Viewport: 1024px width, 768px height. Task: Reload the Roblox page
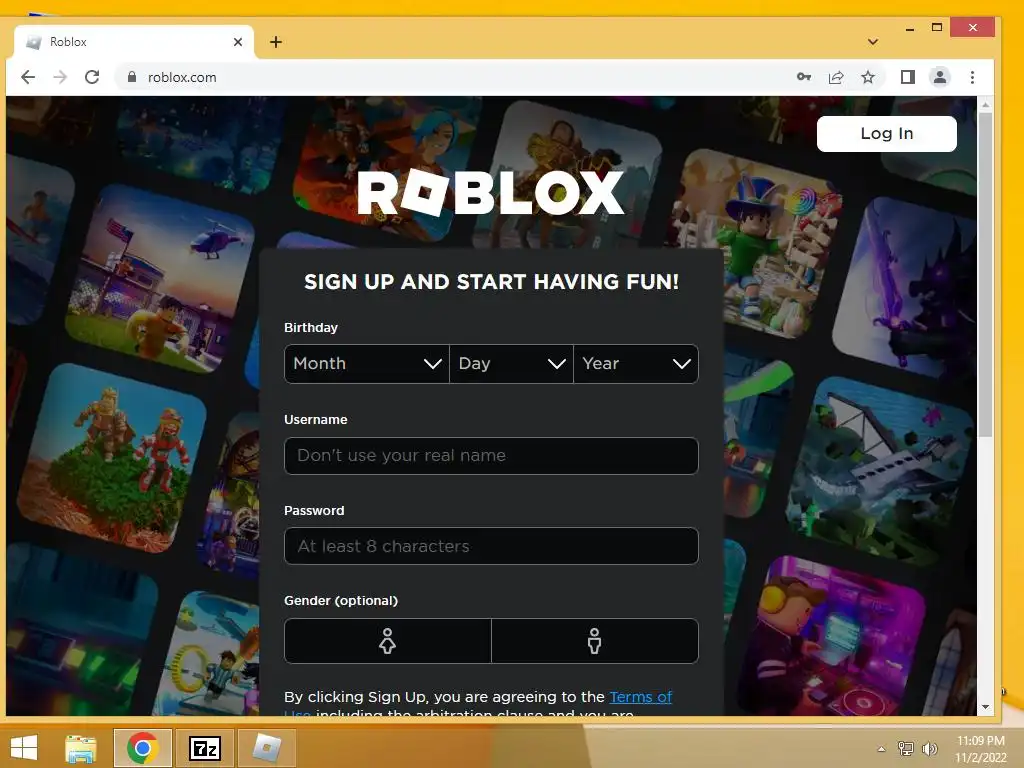click(x=92, y=77)
